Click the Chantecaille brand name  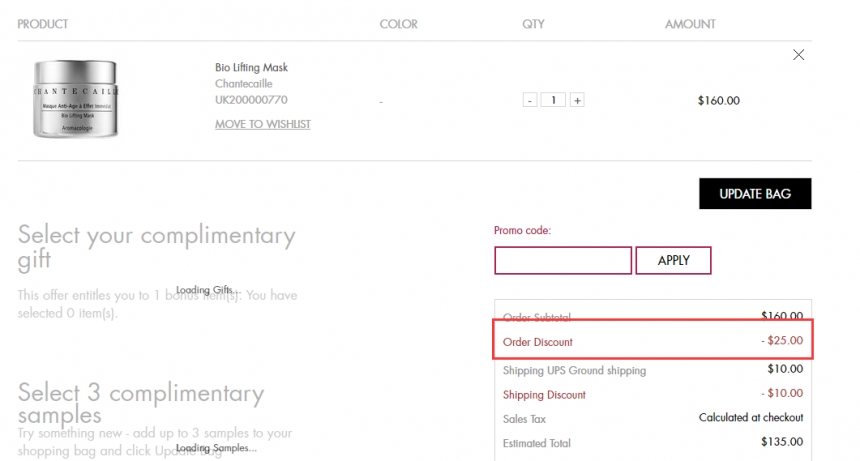pos(244,84)
